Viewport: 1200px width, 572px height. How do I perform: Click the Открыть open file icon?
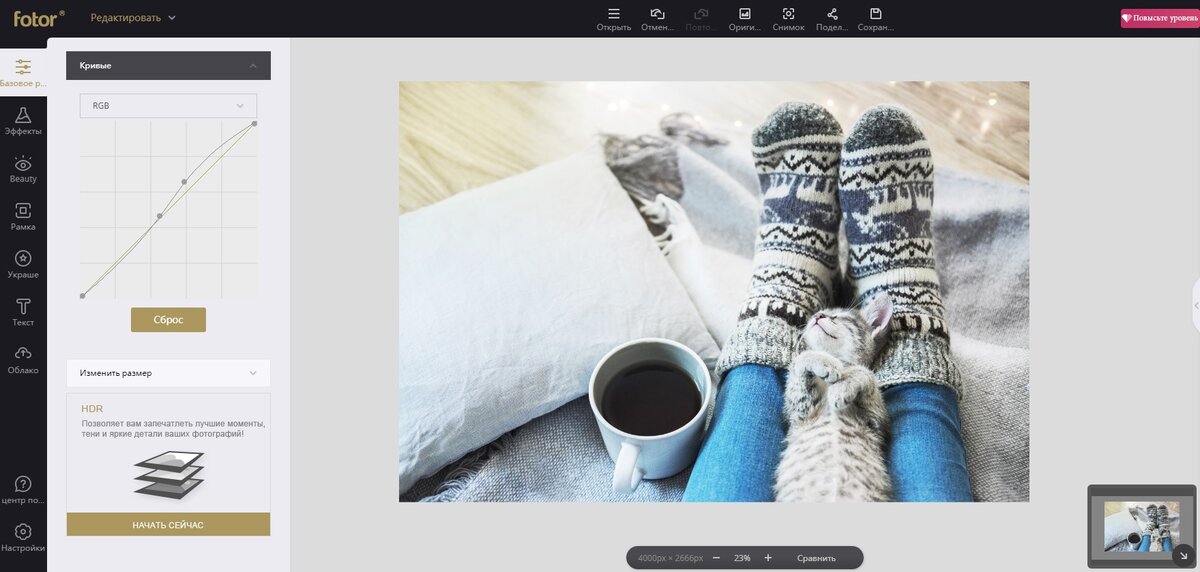tap(614, 19)
